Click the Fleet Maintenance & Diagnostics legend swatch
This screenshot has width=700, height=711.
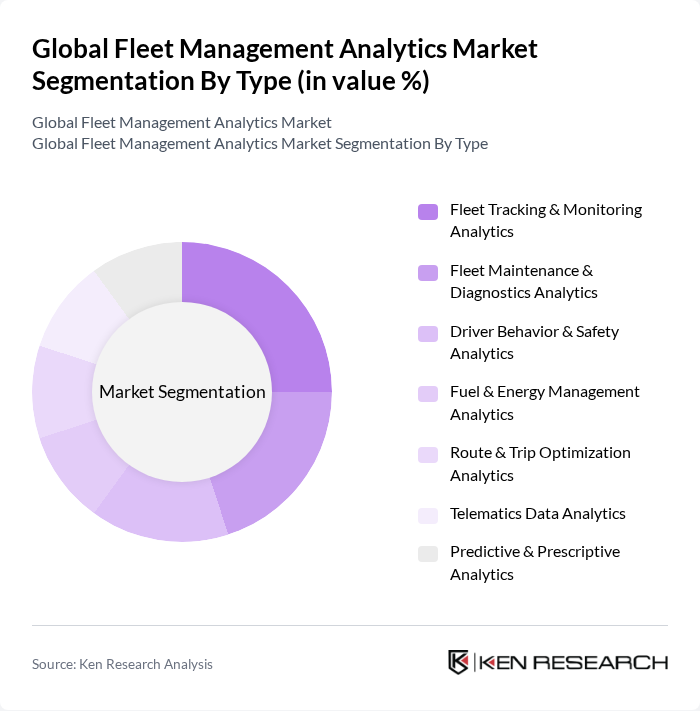(428, 272)
